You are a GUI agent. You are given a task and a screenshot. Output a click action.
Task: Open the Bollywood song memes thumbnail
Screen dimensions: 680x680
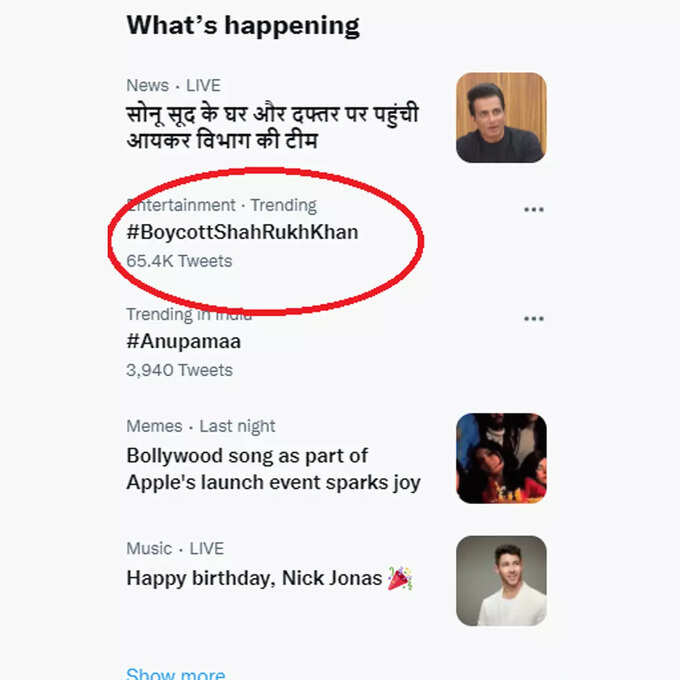point(501,458)
